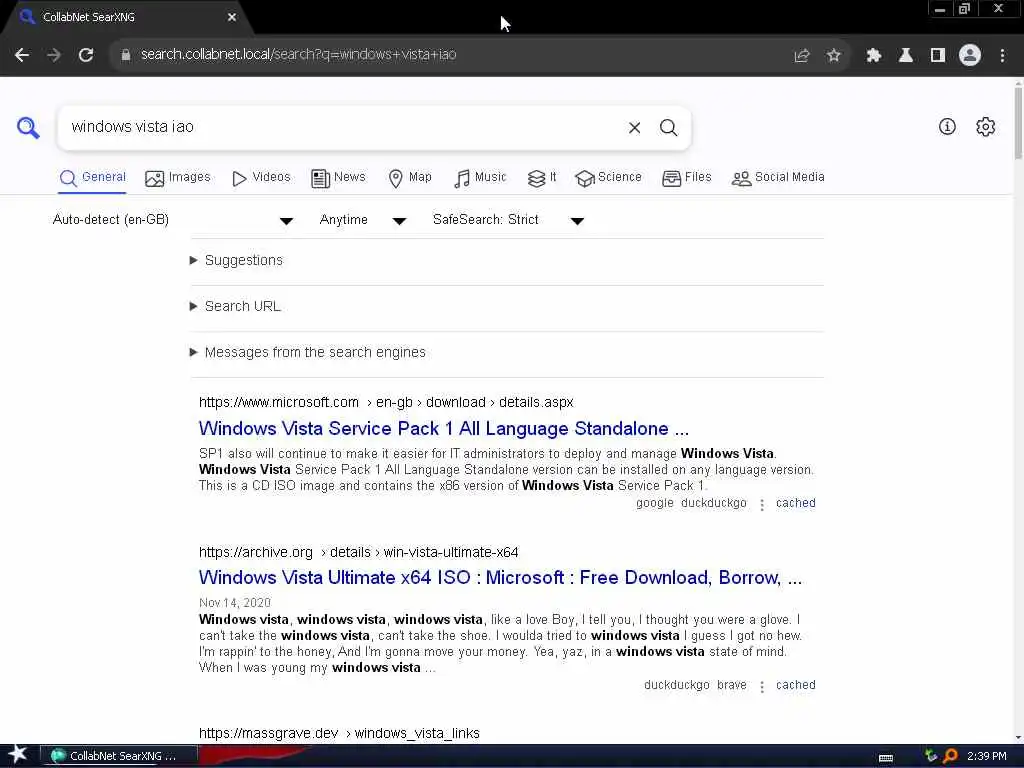
Task: Open the profile avatar menu
Action: 970,56
